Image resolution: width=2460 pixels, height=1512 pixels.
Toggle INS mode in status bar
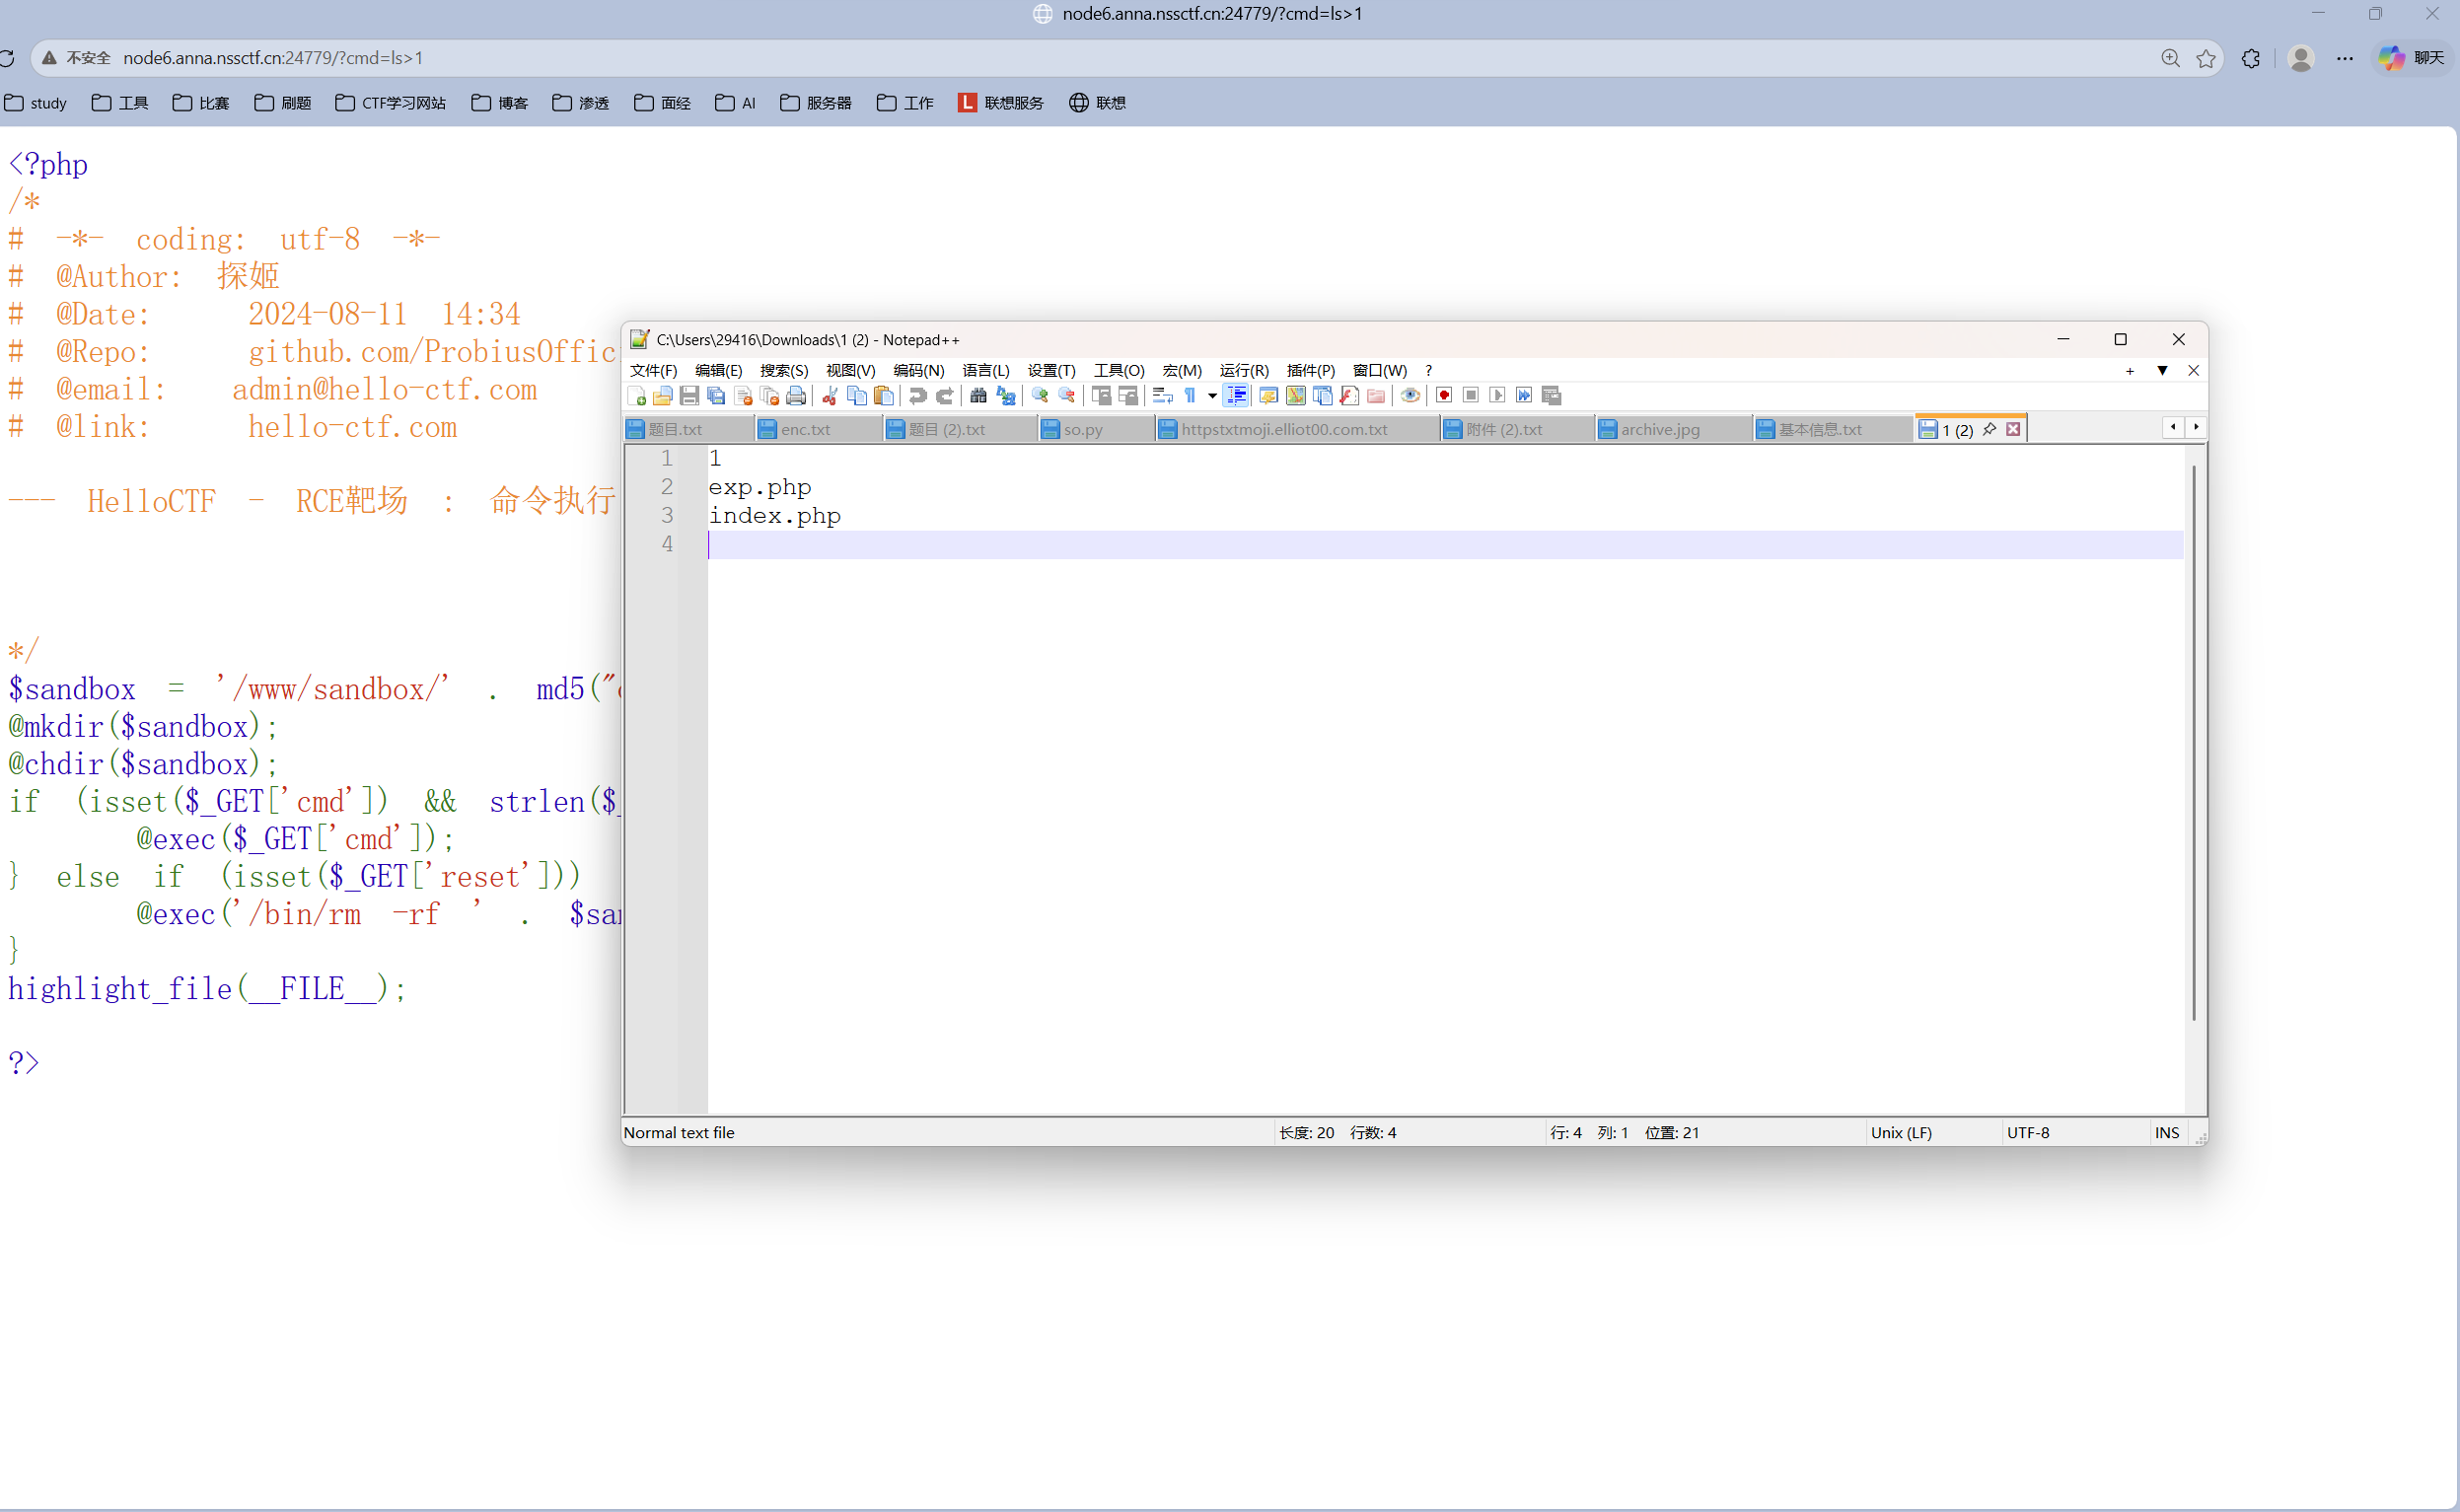tap(2167, 1132)
